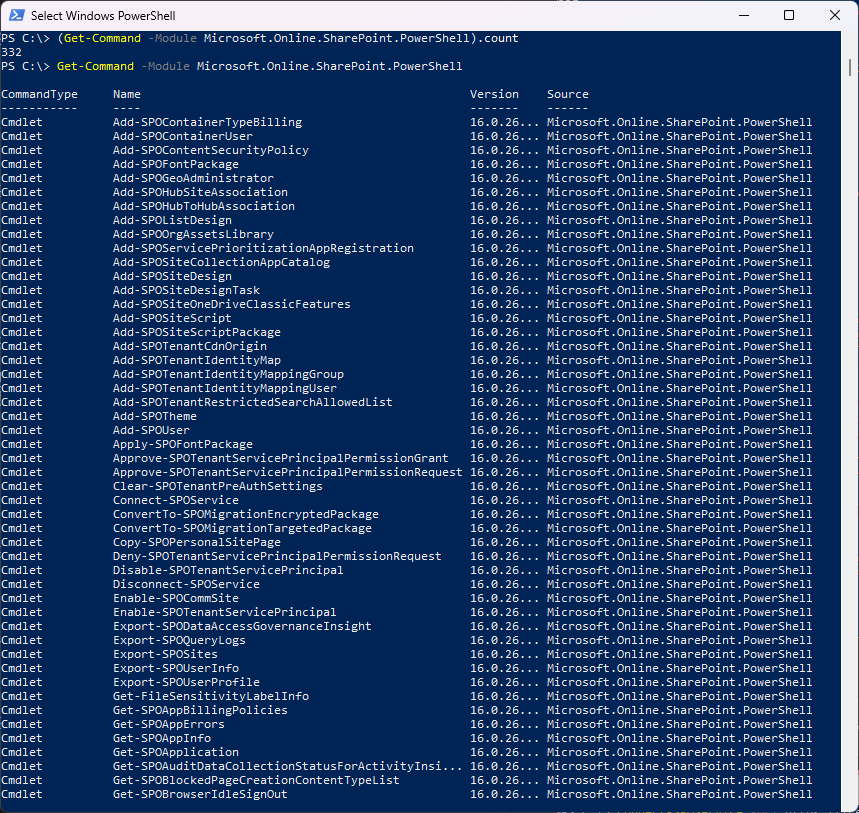Click Add-SPOHubSiteAssociation cmdlet name

[201, 192]
